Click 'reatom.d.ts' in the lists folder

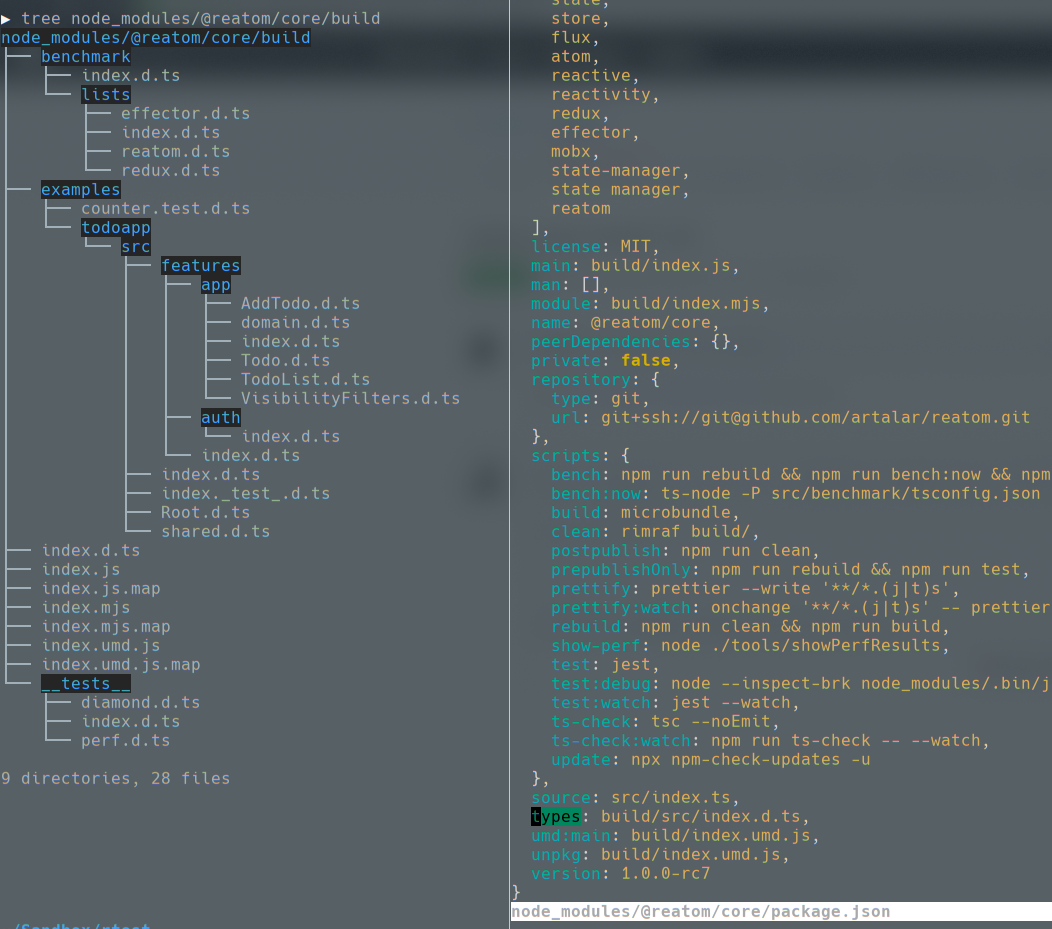(175, 152)
